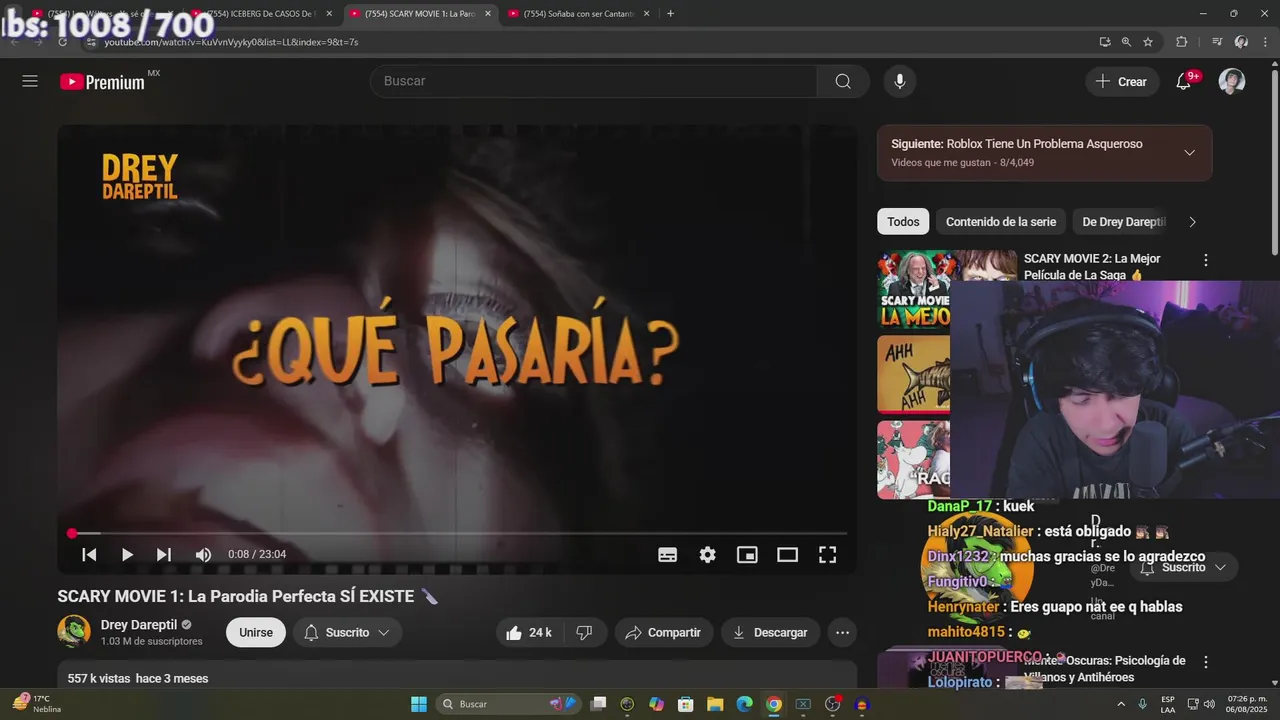Show more filter chips arrow
1280x720 pixels.
point(1192,222)
